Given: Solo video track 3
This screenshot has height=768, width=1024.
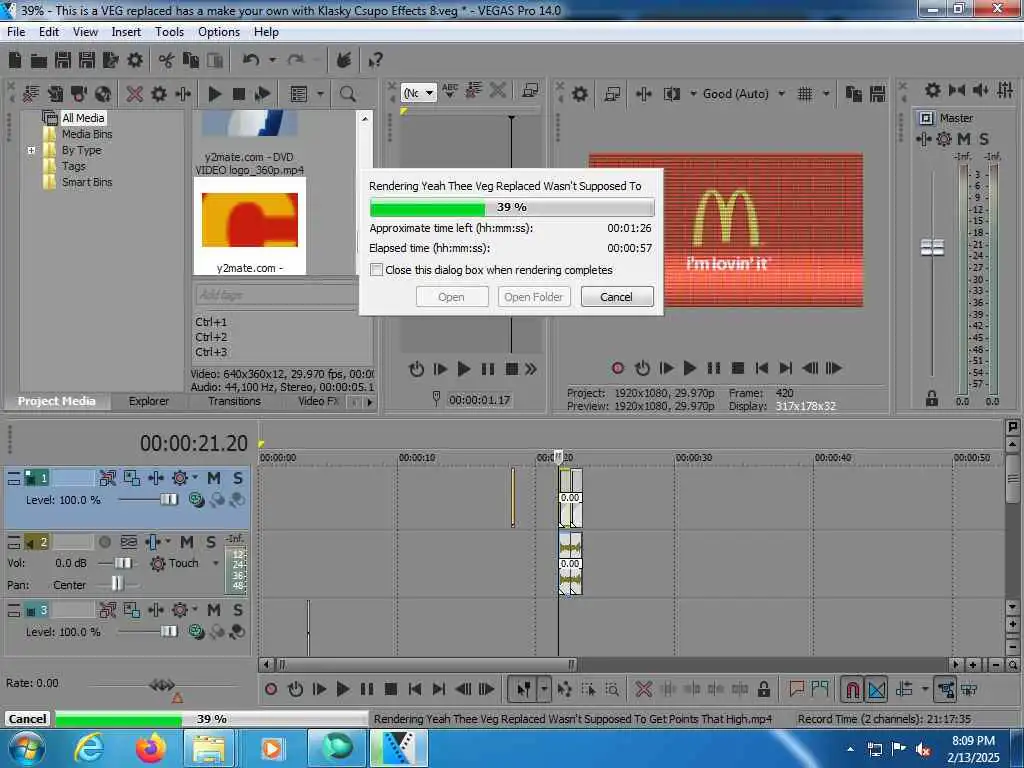Looking at the screenshot, I should (238, 610).
